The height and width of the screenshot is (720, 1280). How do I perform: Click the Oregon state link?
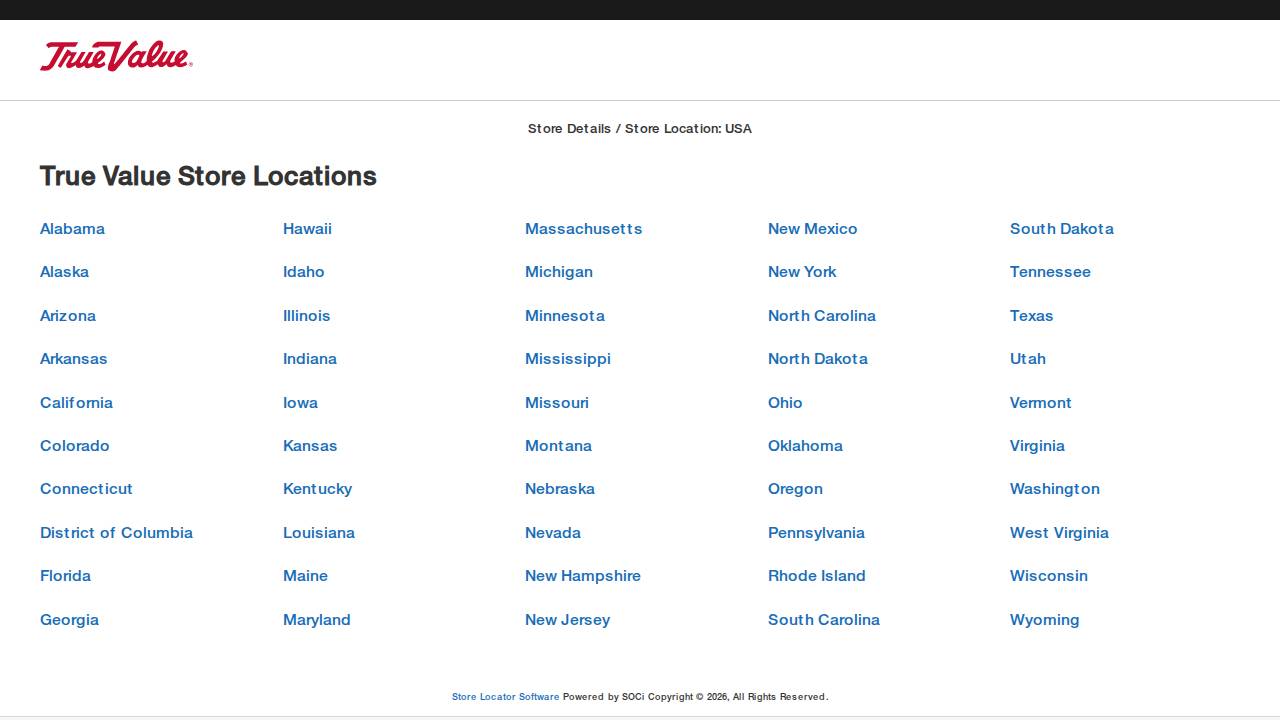tap(795, 488)
